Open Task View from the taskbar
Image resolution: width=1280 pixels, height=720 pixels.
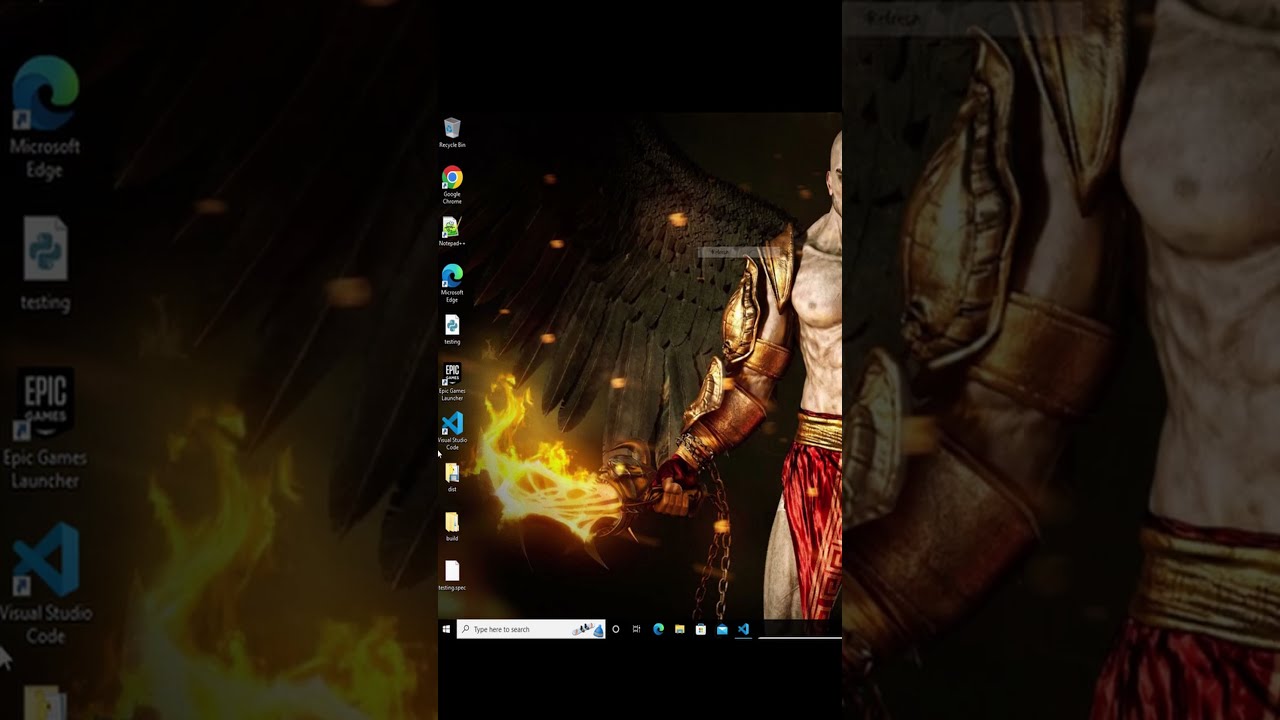[636, 629]
